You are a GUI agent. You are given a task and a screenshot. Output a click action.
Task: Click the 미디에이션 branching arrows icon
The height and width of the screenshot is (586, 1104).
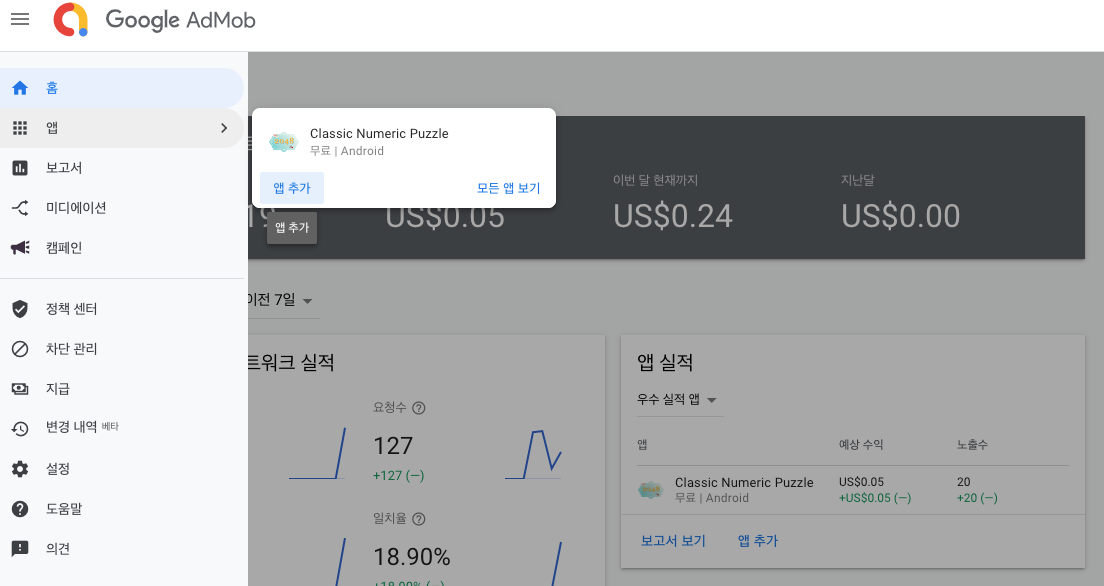[x=20, y=208]
